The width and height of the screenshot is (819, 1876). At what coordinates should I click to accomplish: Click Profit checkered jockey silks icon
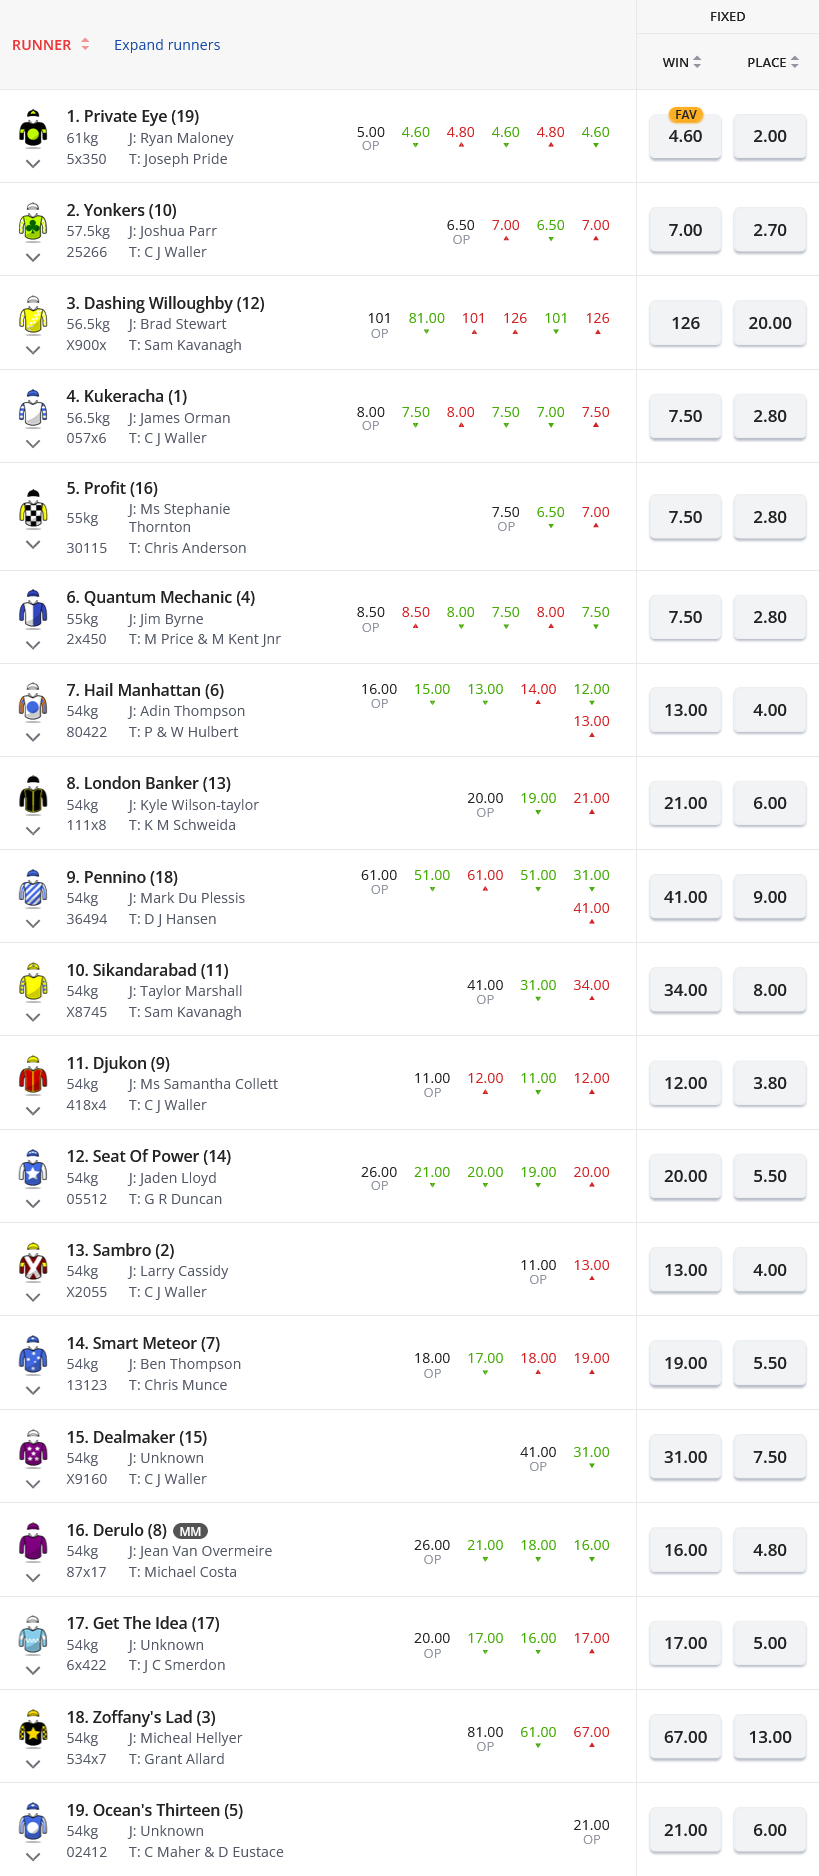(x=33, y=509)
